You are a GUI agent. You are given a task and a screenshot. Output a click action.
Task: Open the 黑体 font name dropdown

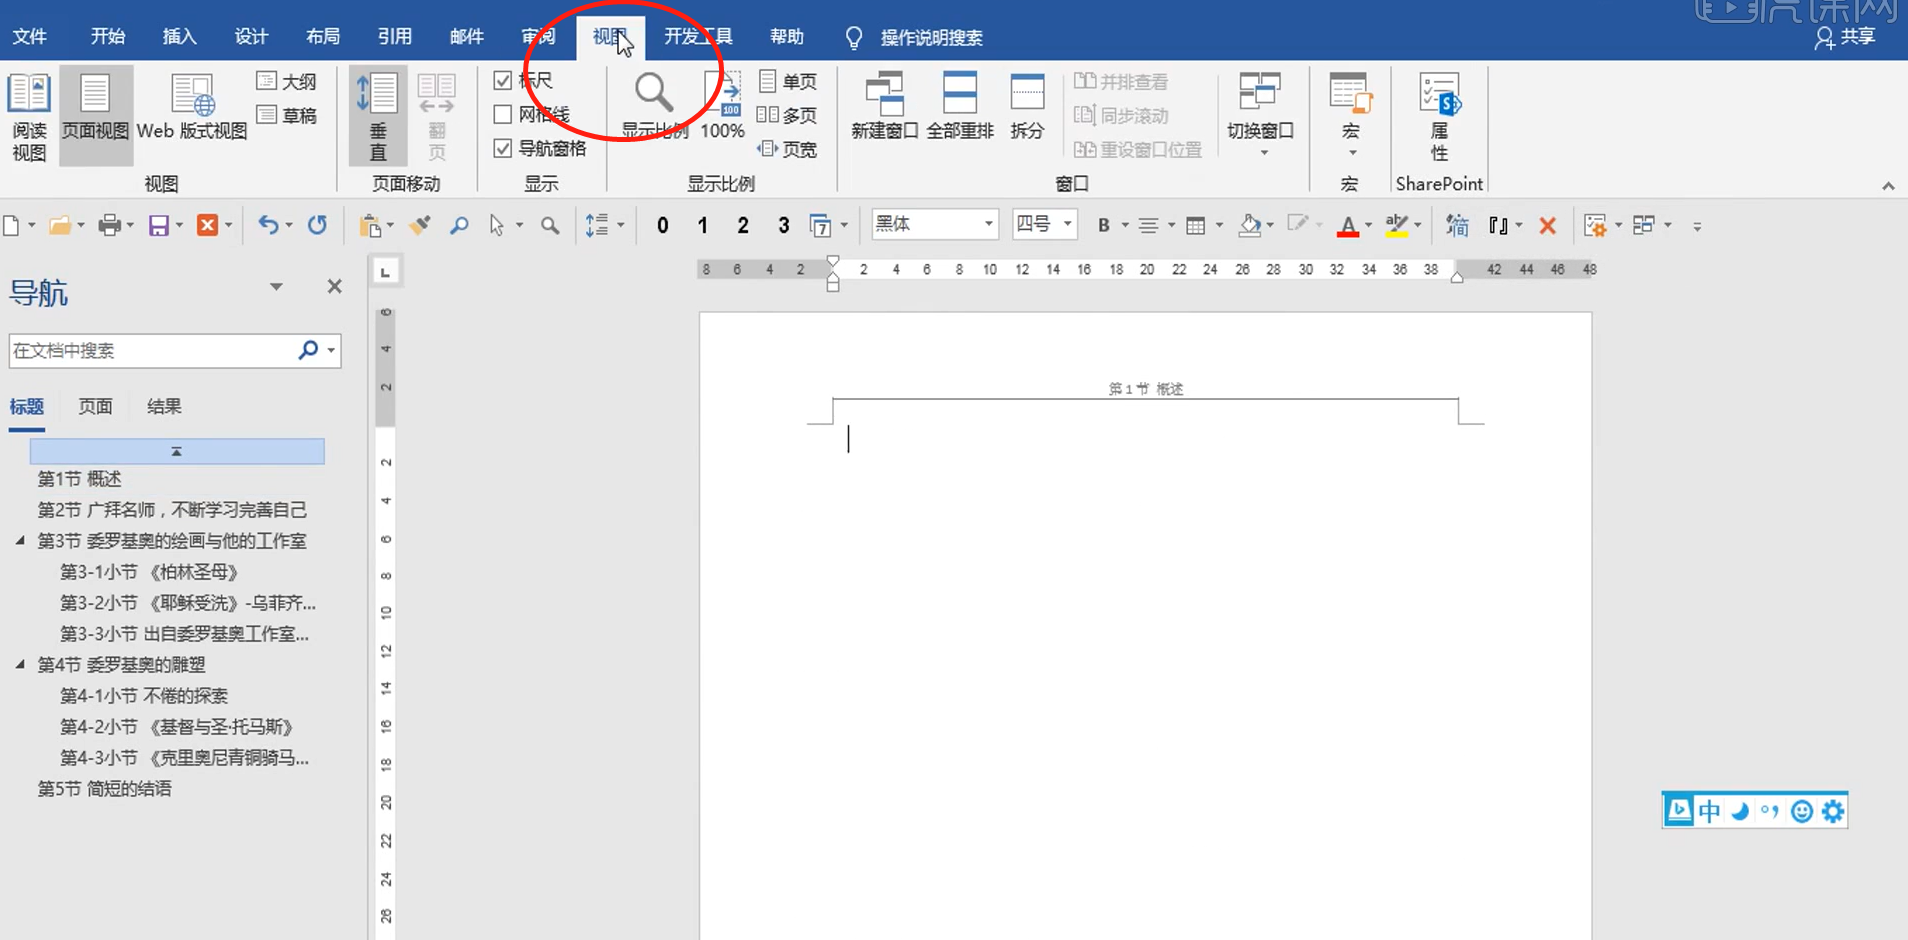click(988, 224)
